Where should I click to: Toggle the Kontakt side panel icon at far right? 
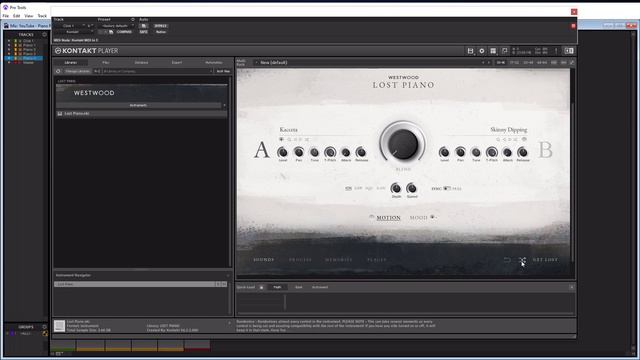point(569,51)
